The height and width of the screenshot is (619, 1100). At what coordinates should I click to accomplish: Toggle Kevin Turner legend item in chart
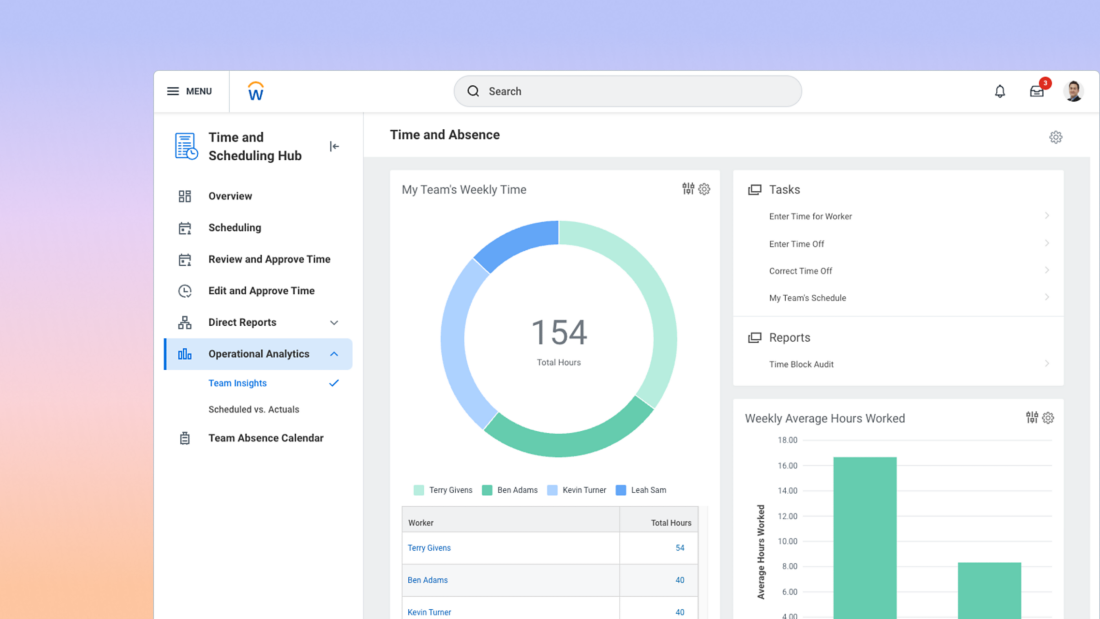tap(576, 490)
